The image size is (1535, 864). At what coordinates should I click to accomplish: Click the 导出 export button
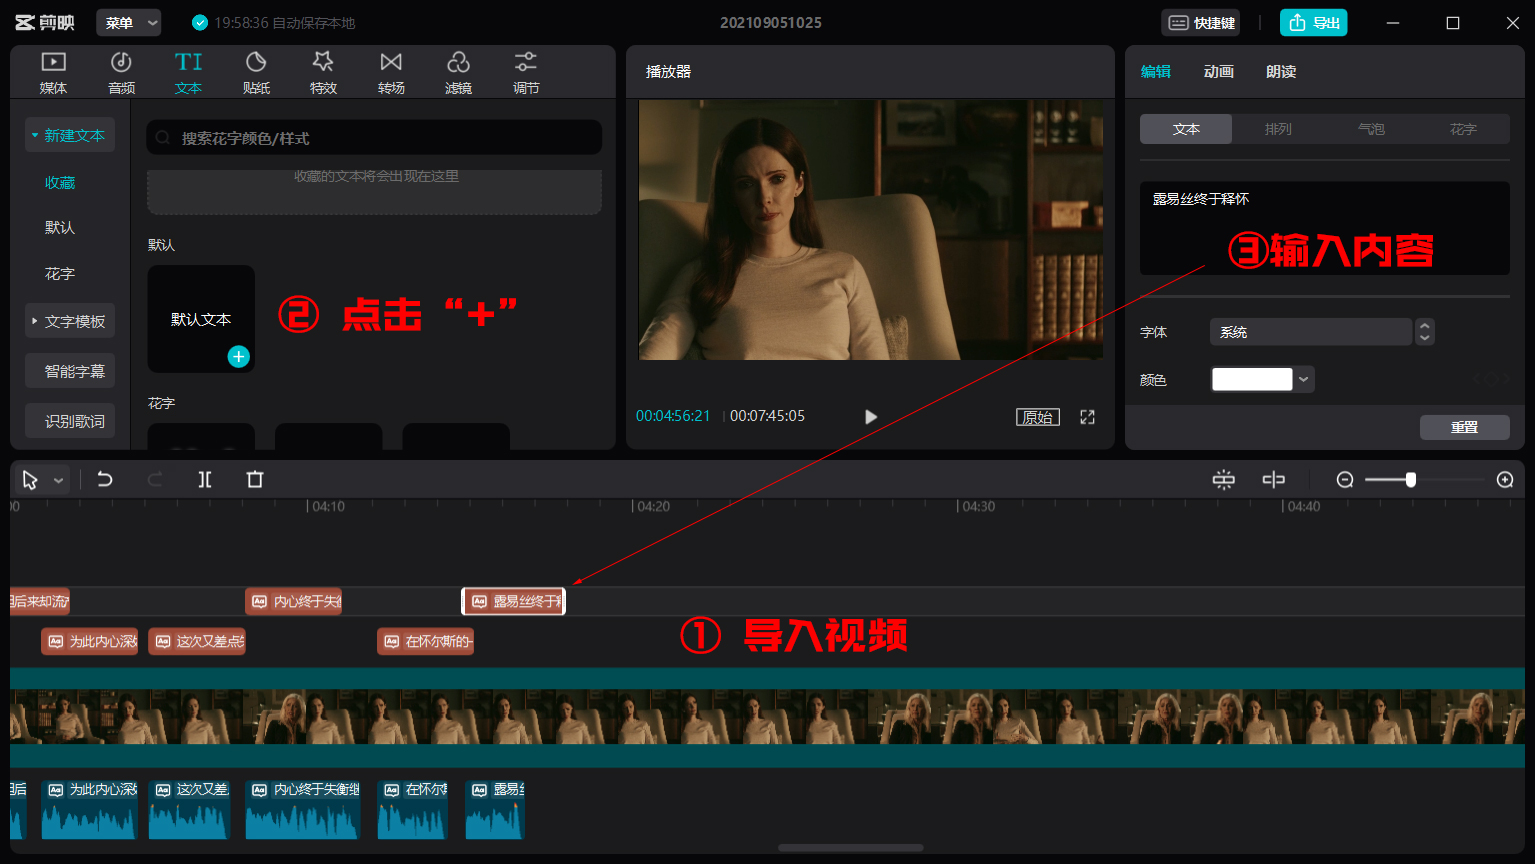[x=1313, y=21]
